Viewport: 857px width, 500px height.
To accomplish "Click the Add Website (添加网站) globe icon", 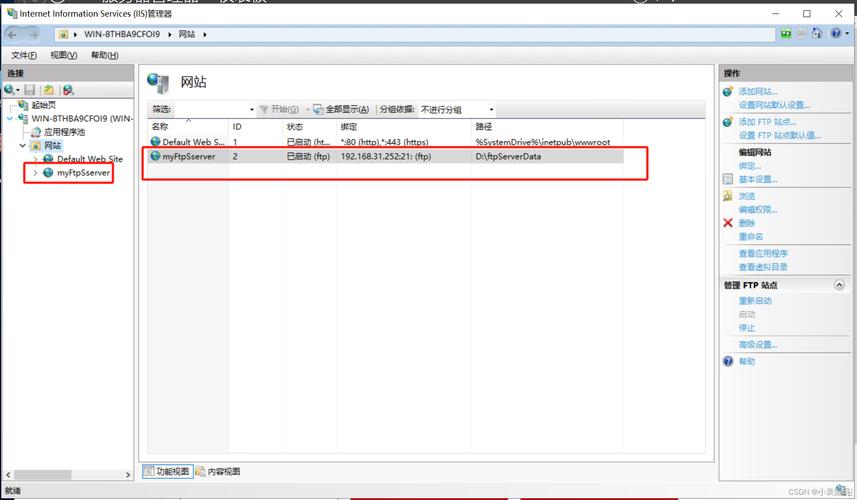I will coord(727,92).
